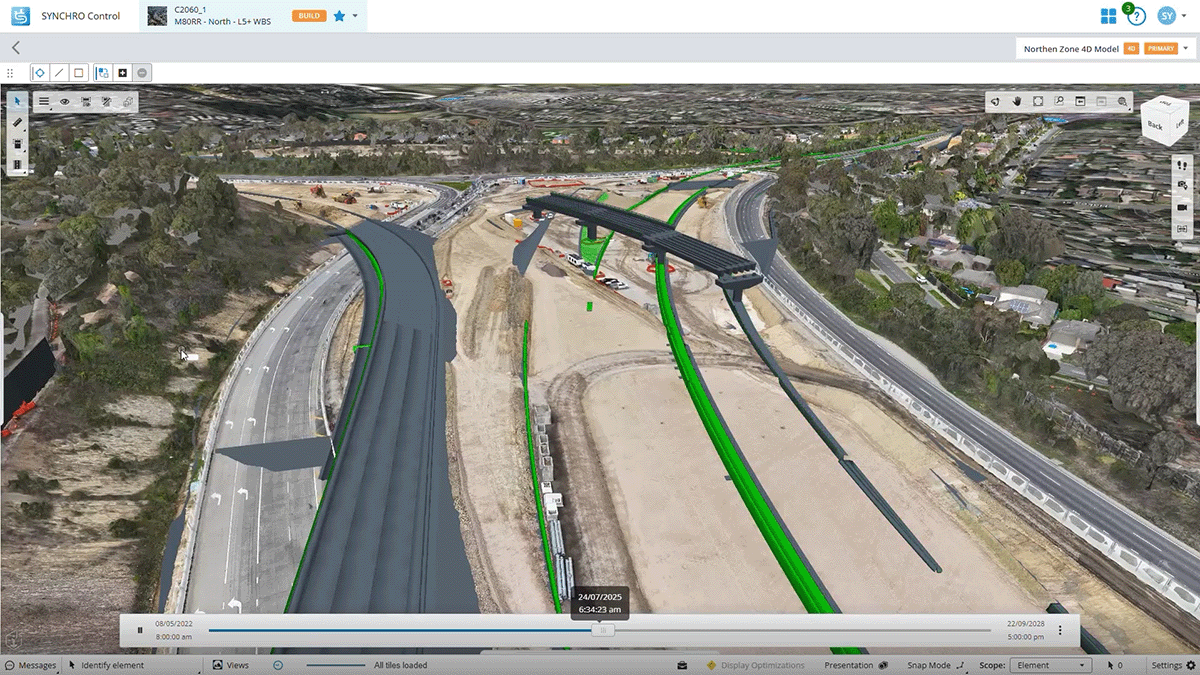Click the timeline slider handle

point(602,630)
